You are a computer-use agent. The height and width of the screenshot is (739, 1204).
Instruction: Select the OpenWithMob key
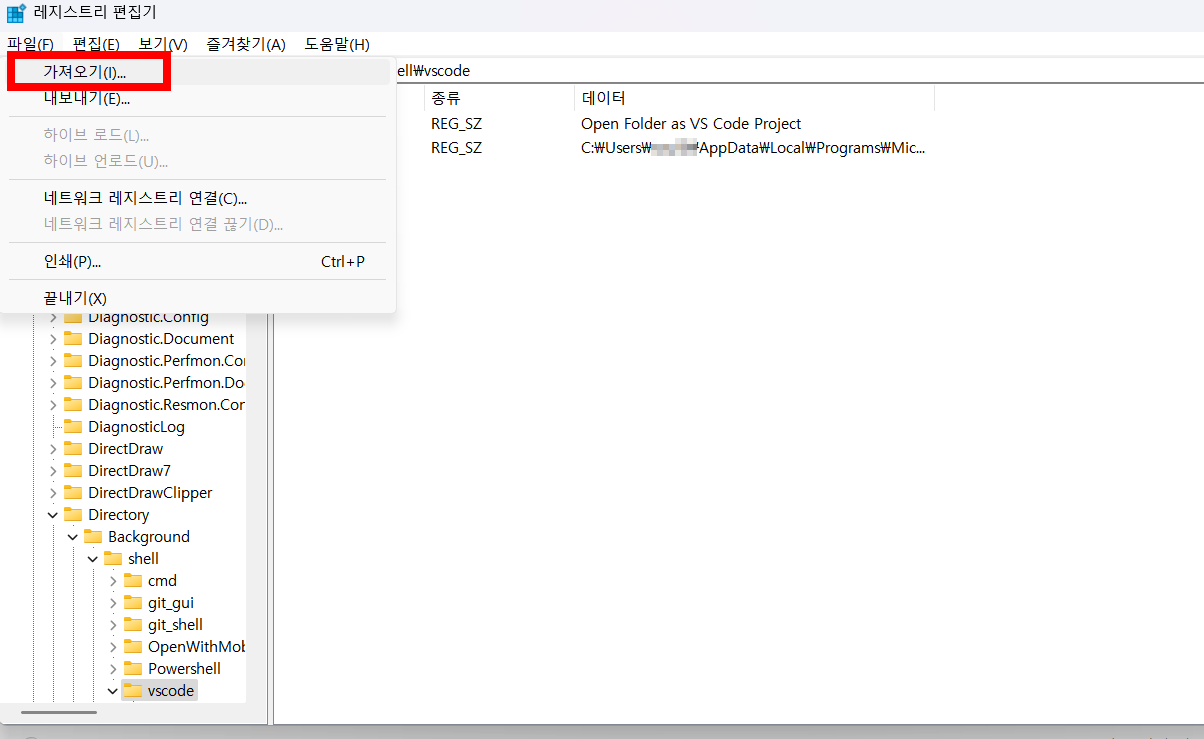tap(196, 647)
